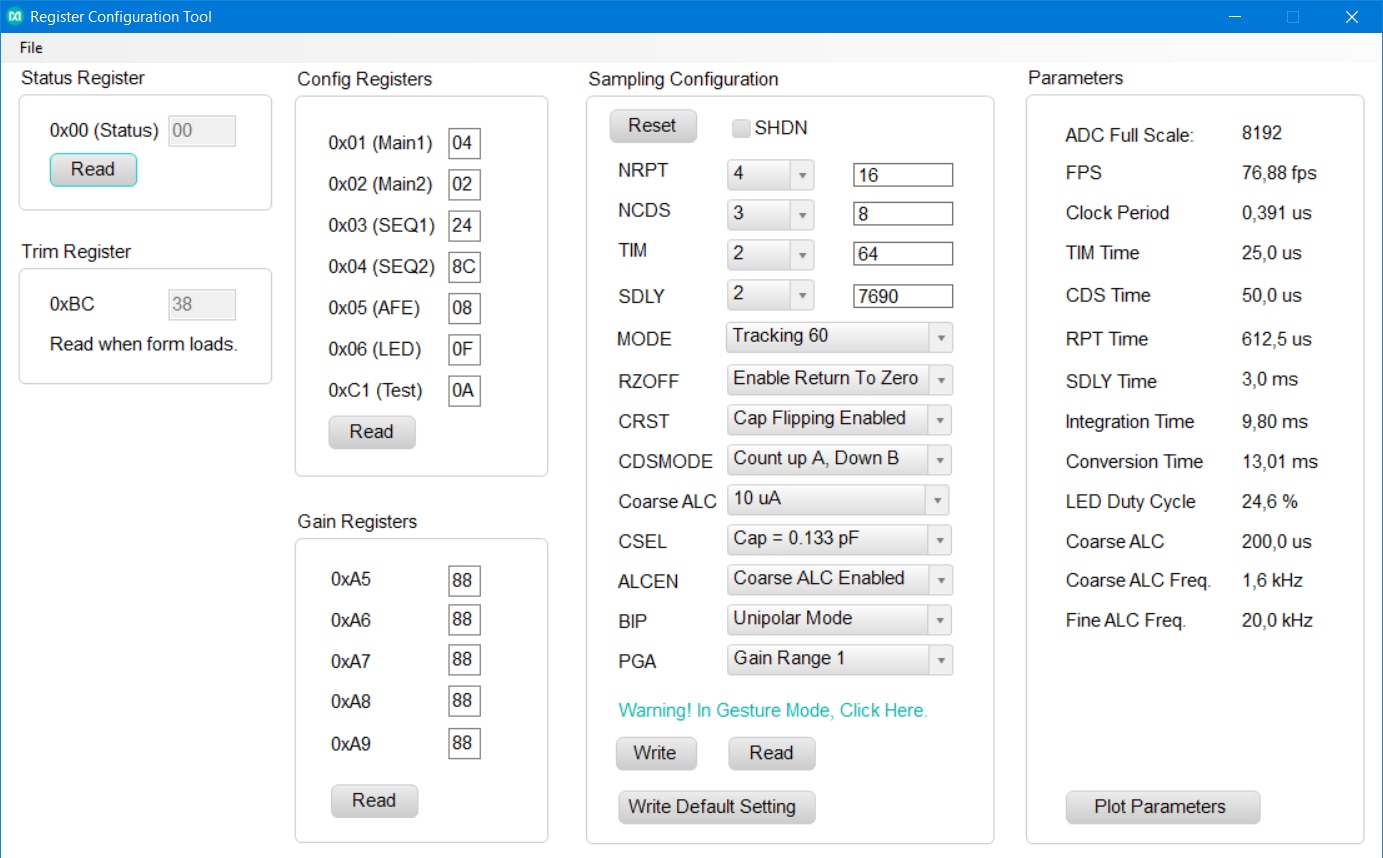Viewport: 1383px width, 858px height.
Task: Expand the ALCEN dropdown
Action: click(x=839, y=579)
